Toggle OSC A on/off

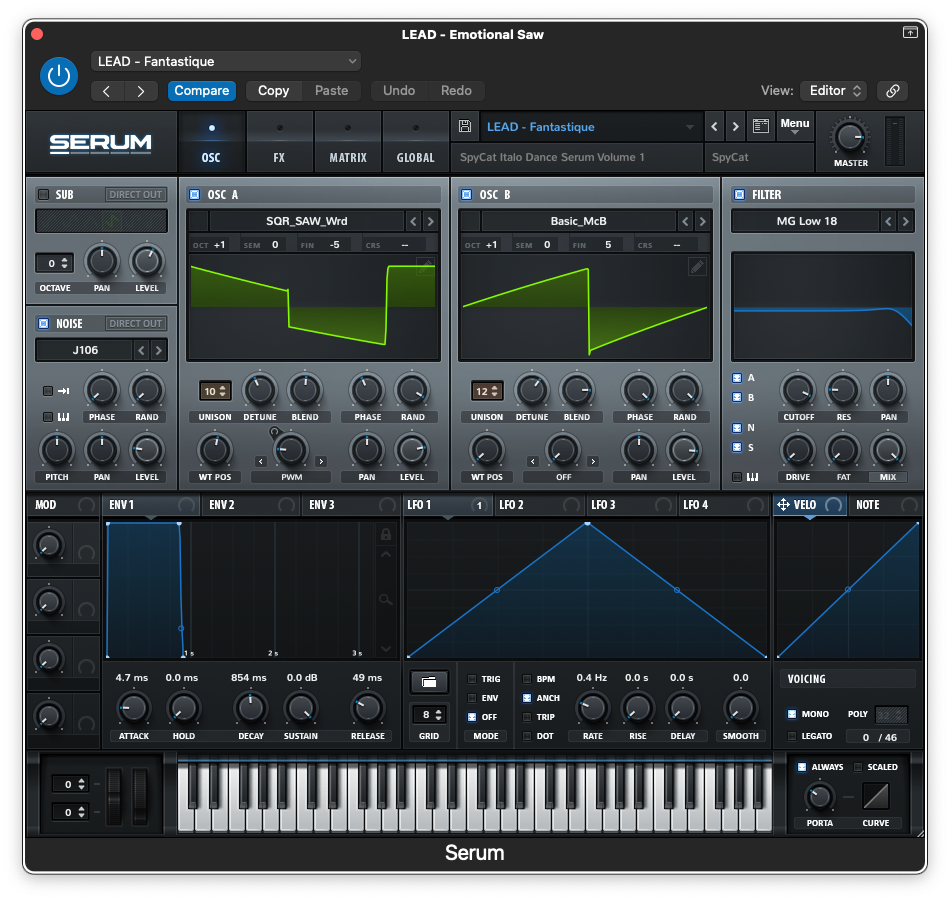(x=194, y=194)
